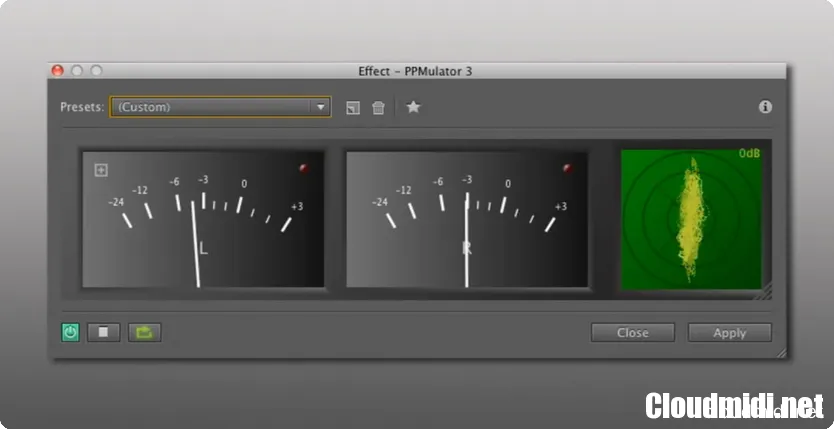The width and height of the screenshot is (834, 429).
Task: Open the Presets dropdown arrow
Action: coord(320,107)
